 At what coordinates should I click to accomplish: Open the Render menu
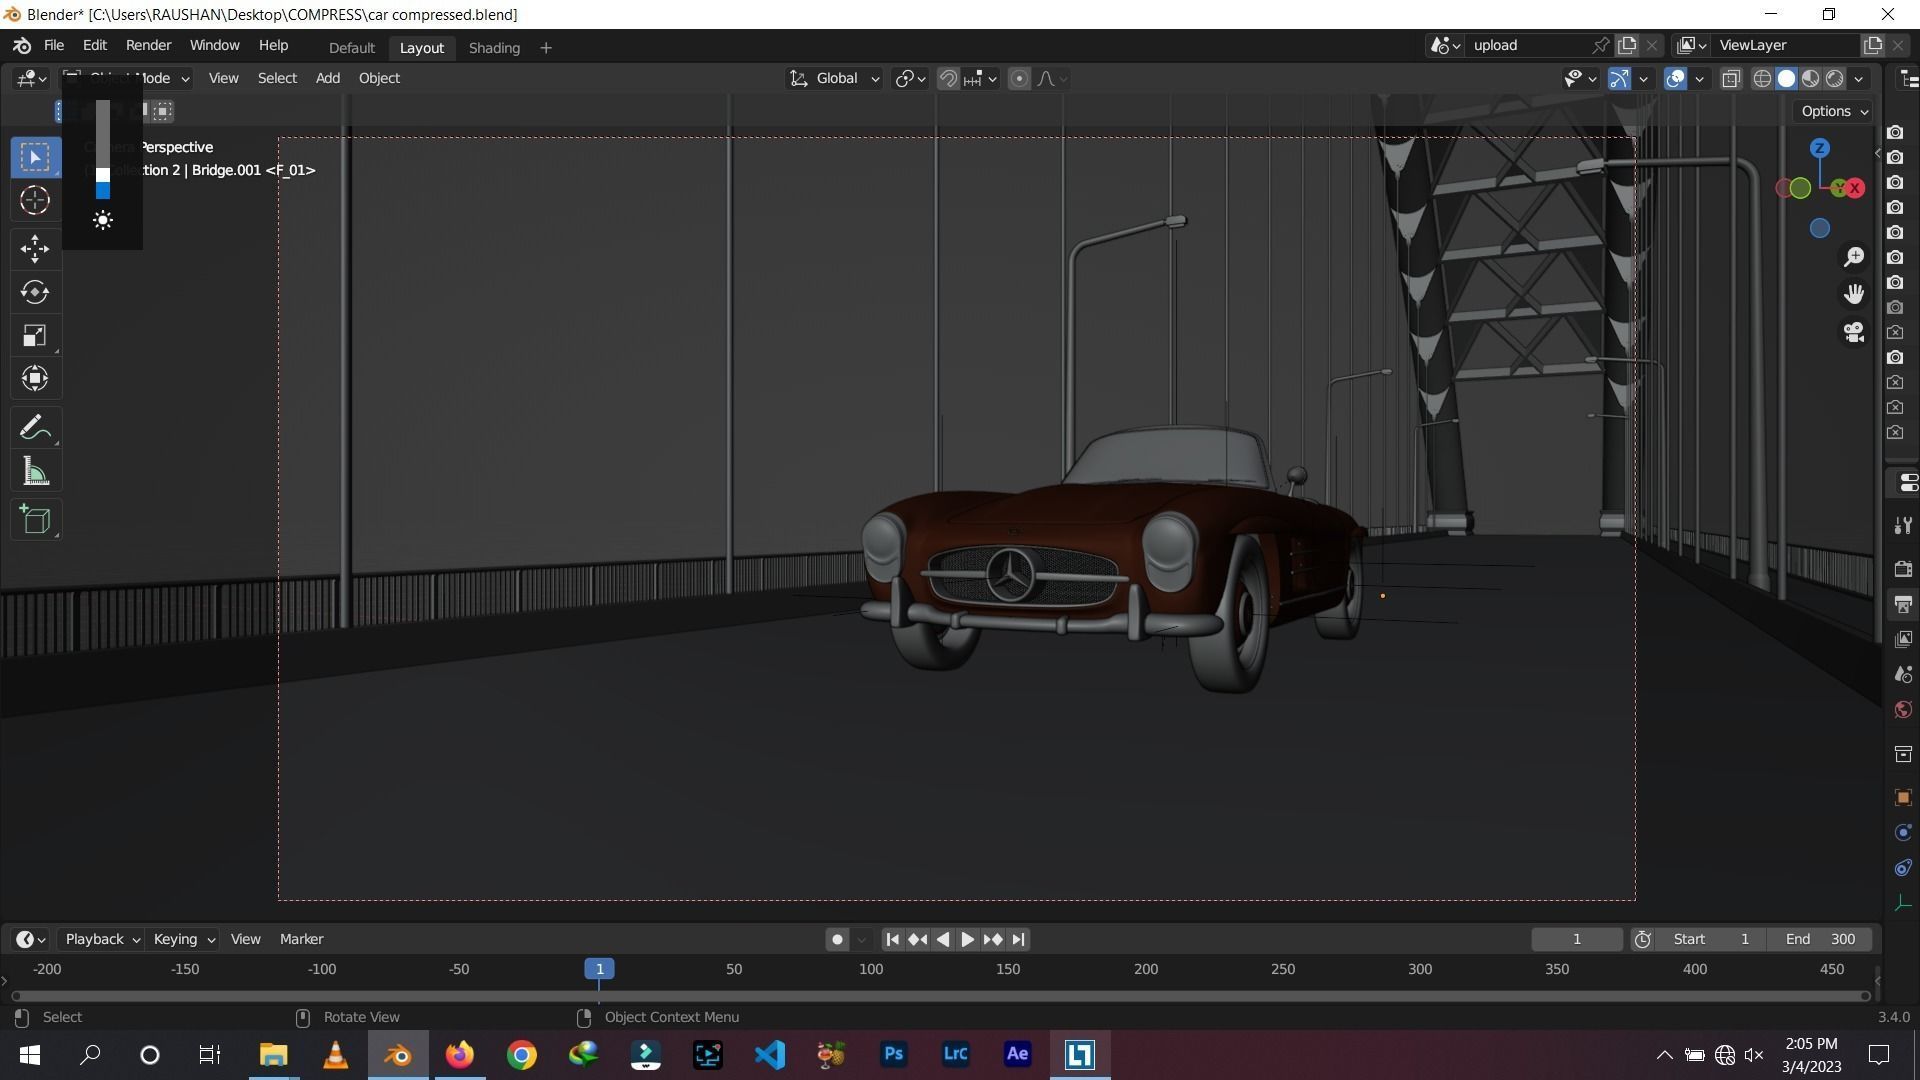pyautogui.click(x=147, y=45)
